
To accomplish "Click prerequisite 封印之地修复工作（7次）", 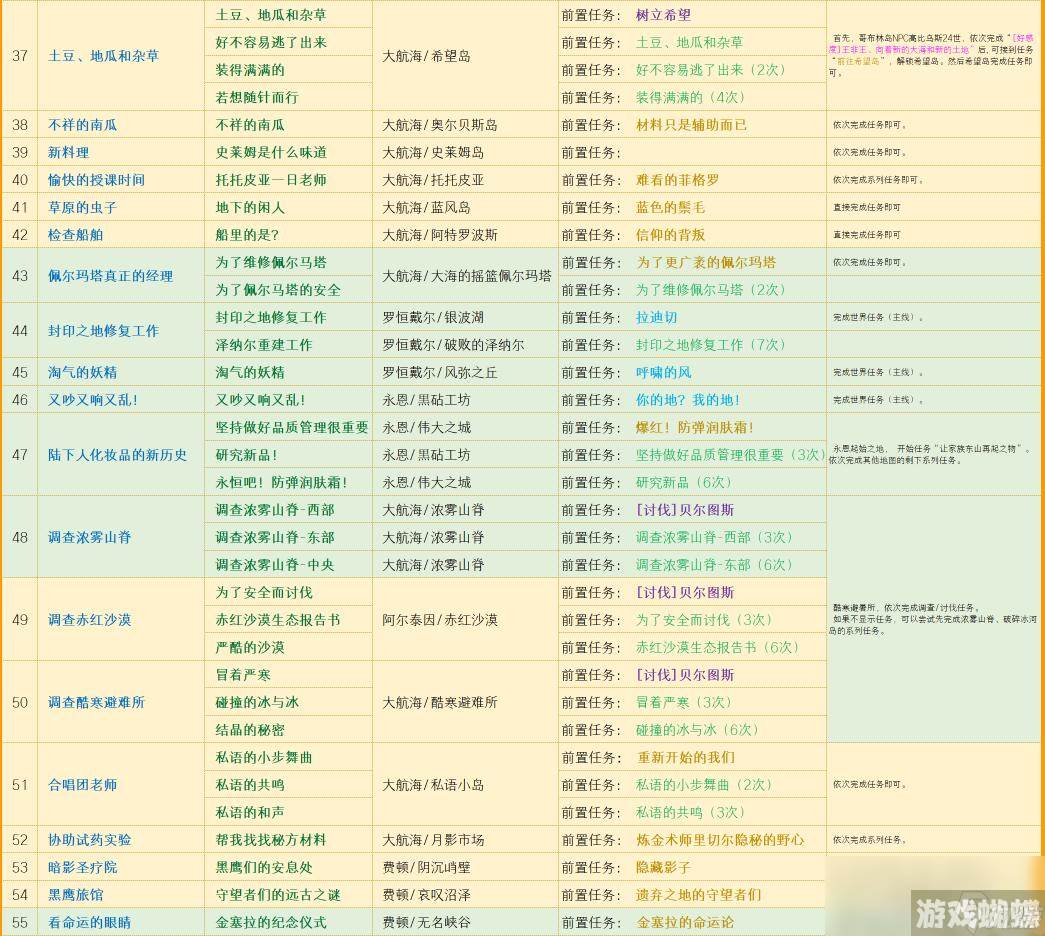I will click(x=710, y=345).
